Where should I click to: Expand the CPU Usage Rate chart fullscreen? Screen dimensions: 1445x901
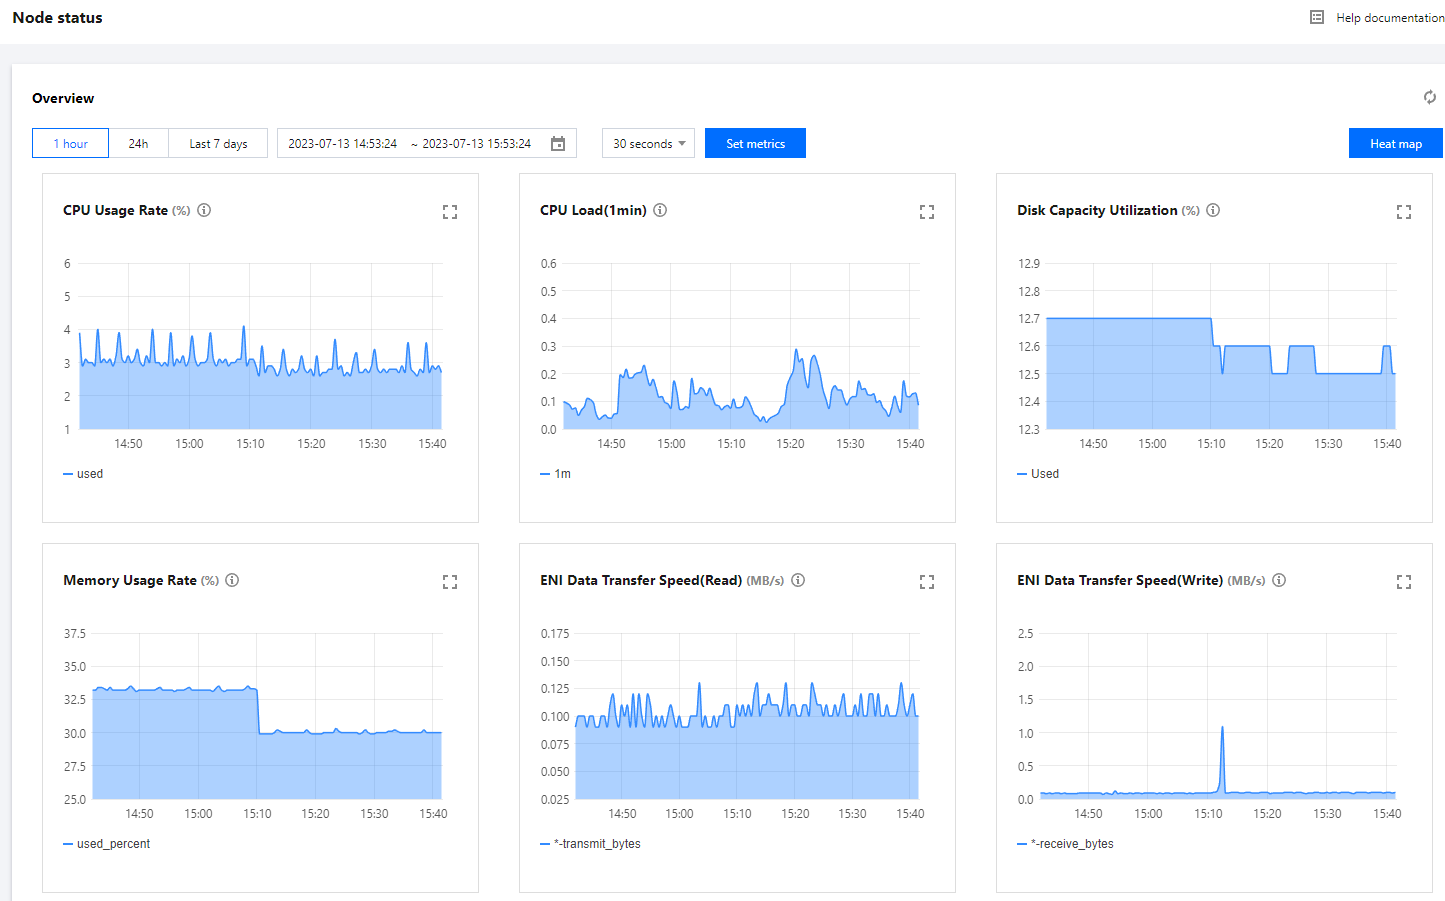point(450,212)
